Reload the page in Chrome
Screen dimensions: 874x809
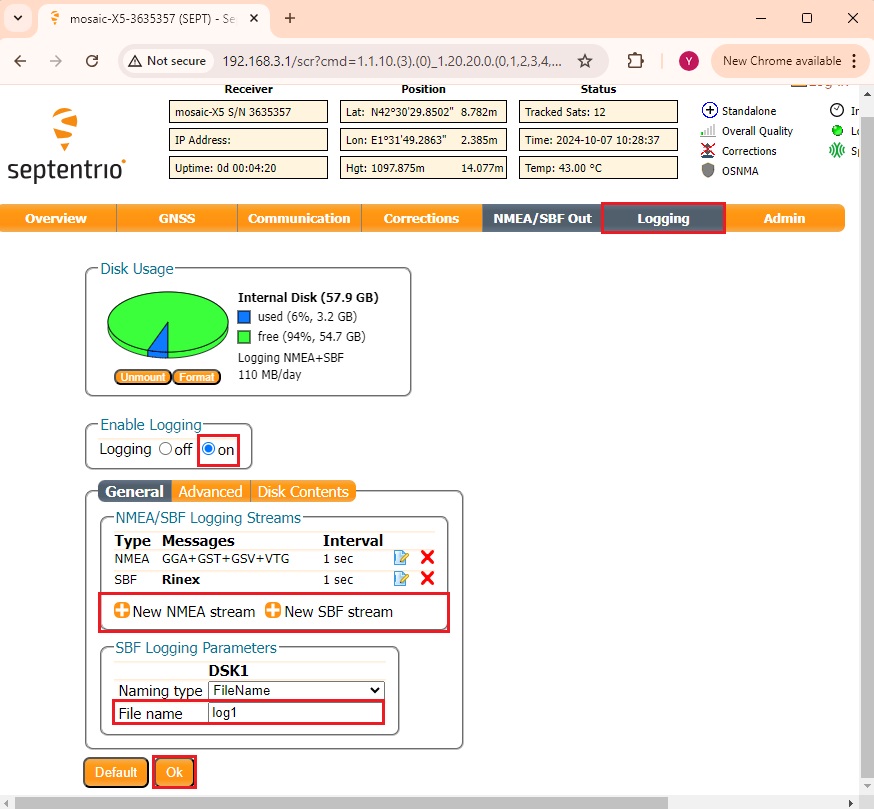92,61
